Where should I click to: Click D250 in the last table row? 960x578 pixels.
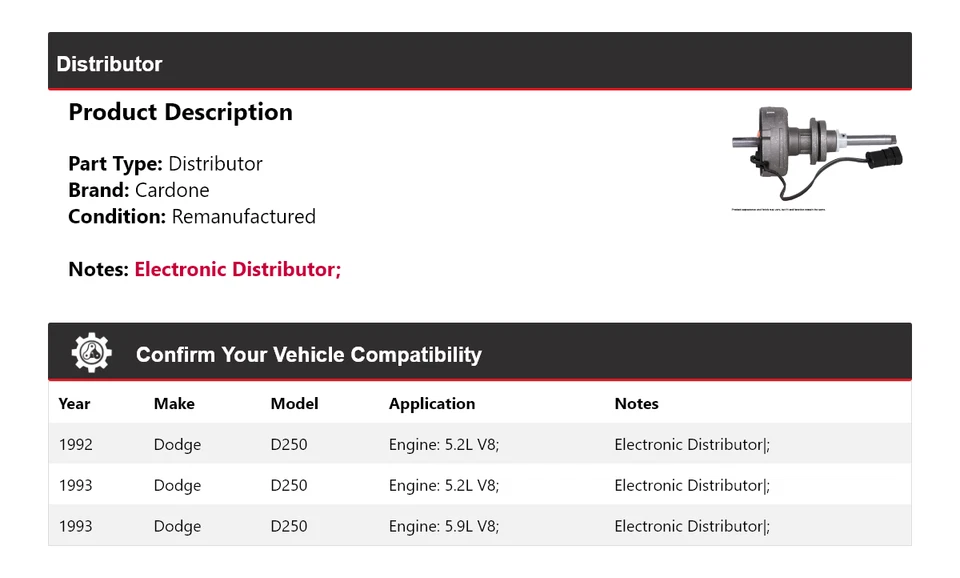(289, 526)
